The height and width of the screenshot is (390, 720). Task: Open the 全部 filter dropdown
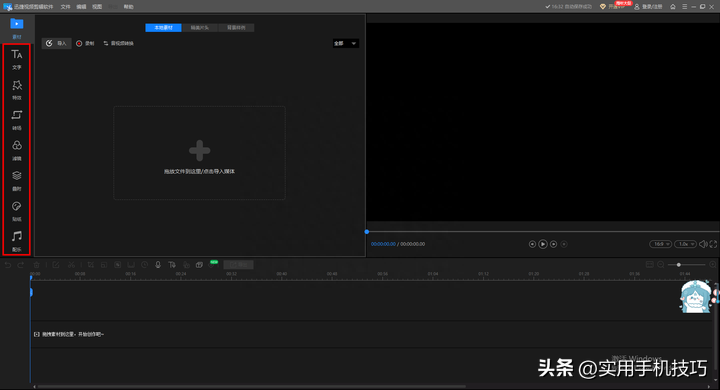tap(346, 43)
